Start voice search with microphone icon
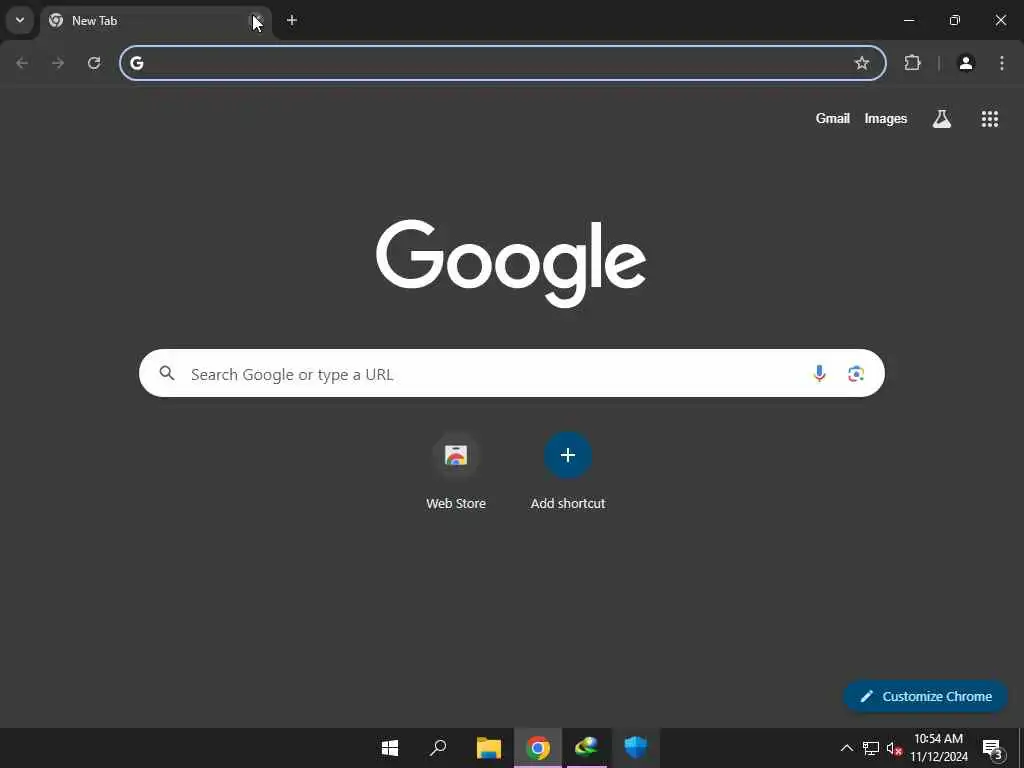The width and height of the screenshot is (1024, 768). [x=819, y=373]
